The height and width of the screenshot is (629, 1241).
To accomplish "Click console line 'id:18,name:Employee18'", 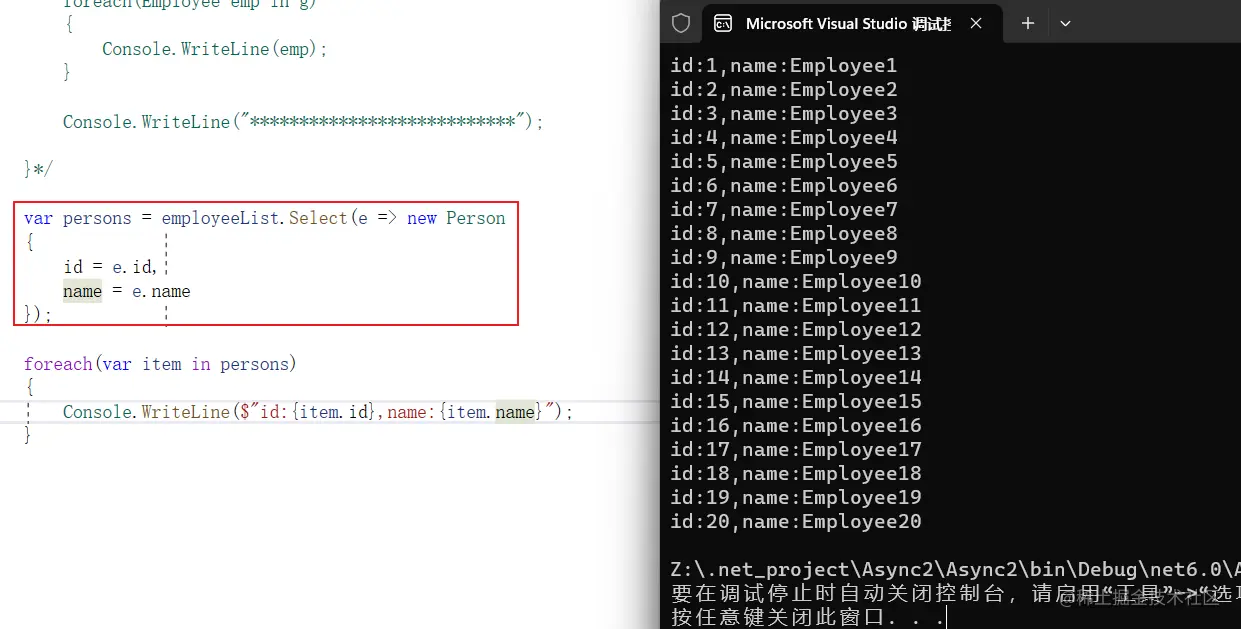I will (796, 474).
